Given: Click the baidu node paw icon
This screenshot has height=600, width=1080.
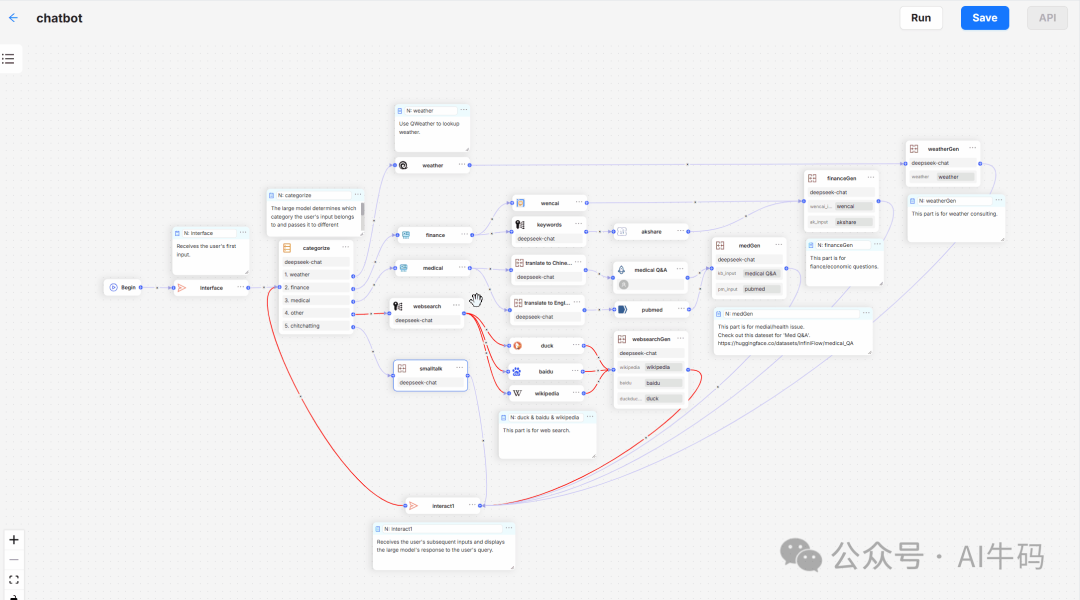Looking at the screenshot, I should click(x=517, y=371).
